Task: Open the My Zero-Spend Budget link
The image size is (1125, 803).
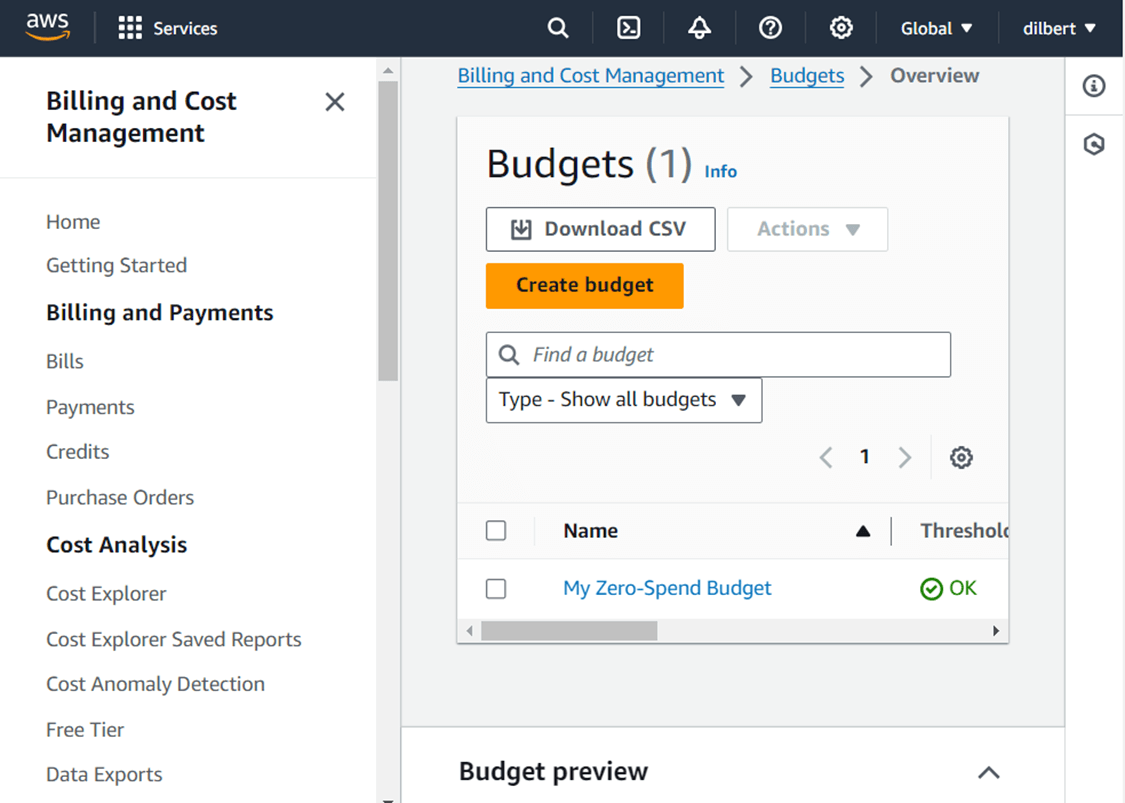Action: [667, 588]
